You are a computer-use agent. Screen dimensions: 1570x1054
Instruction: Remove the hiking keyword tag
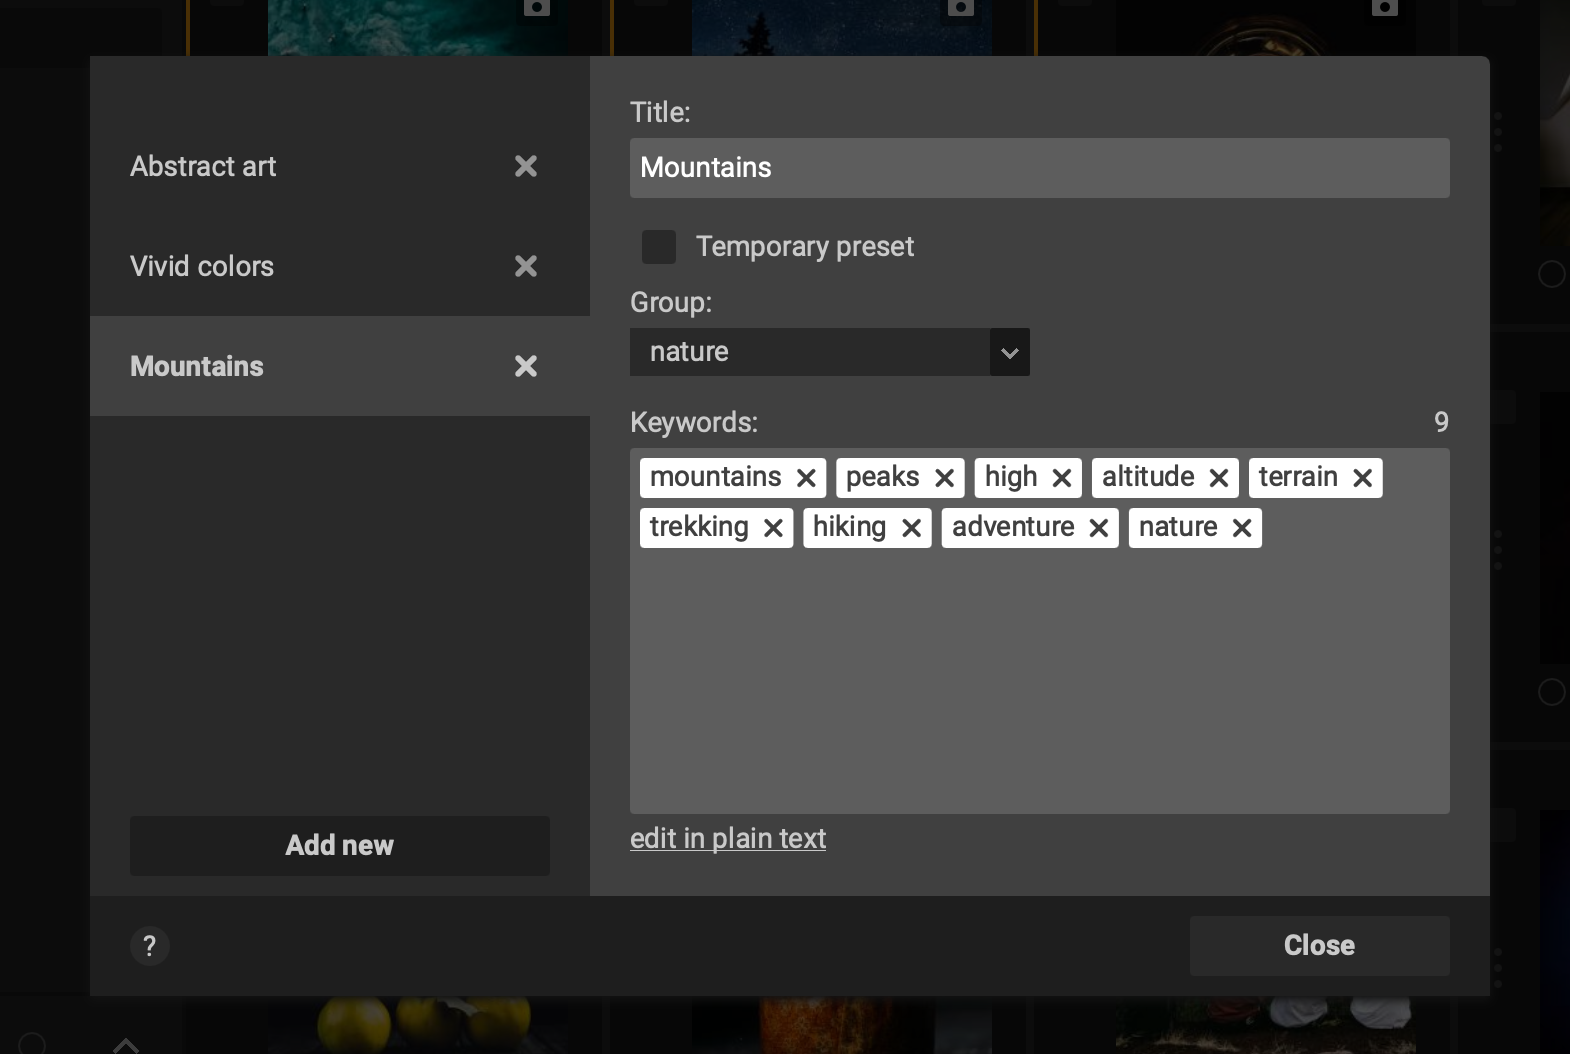[911, 528]
